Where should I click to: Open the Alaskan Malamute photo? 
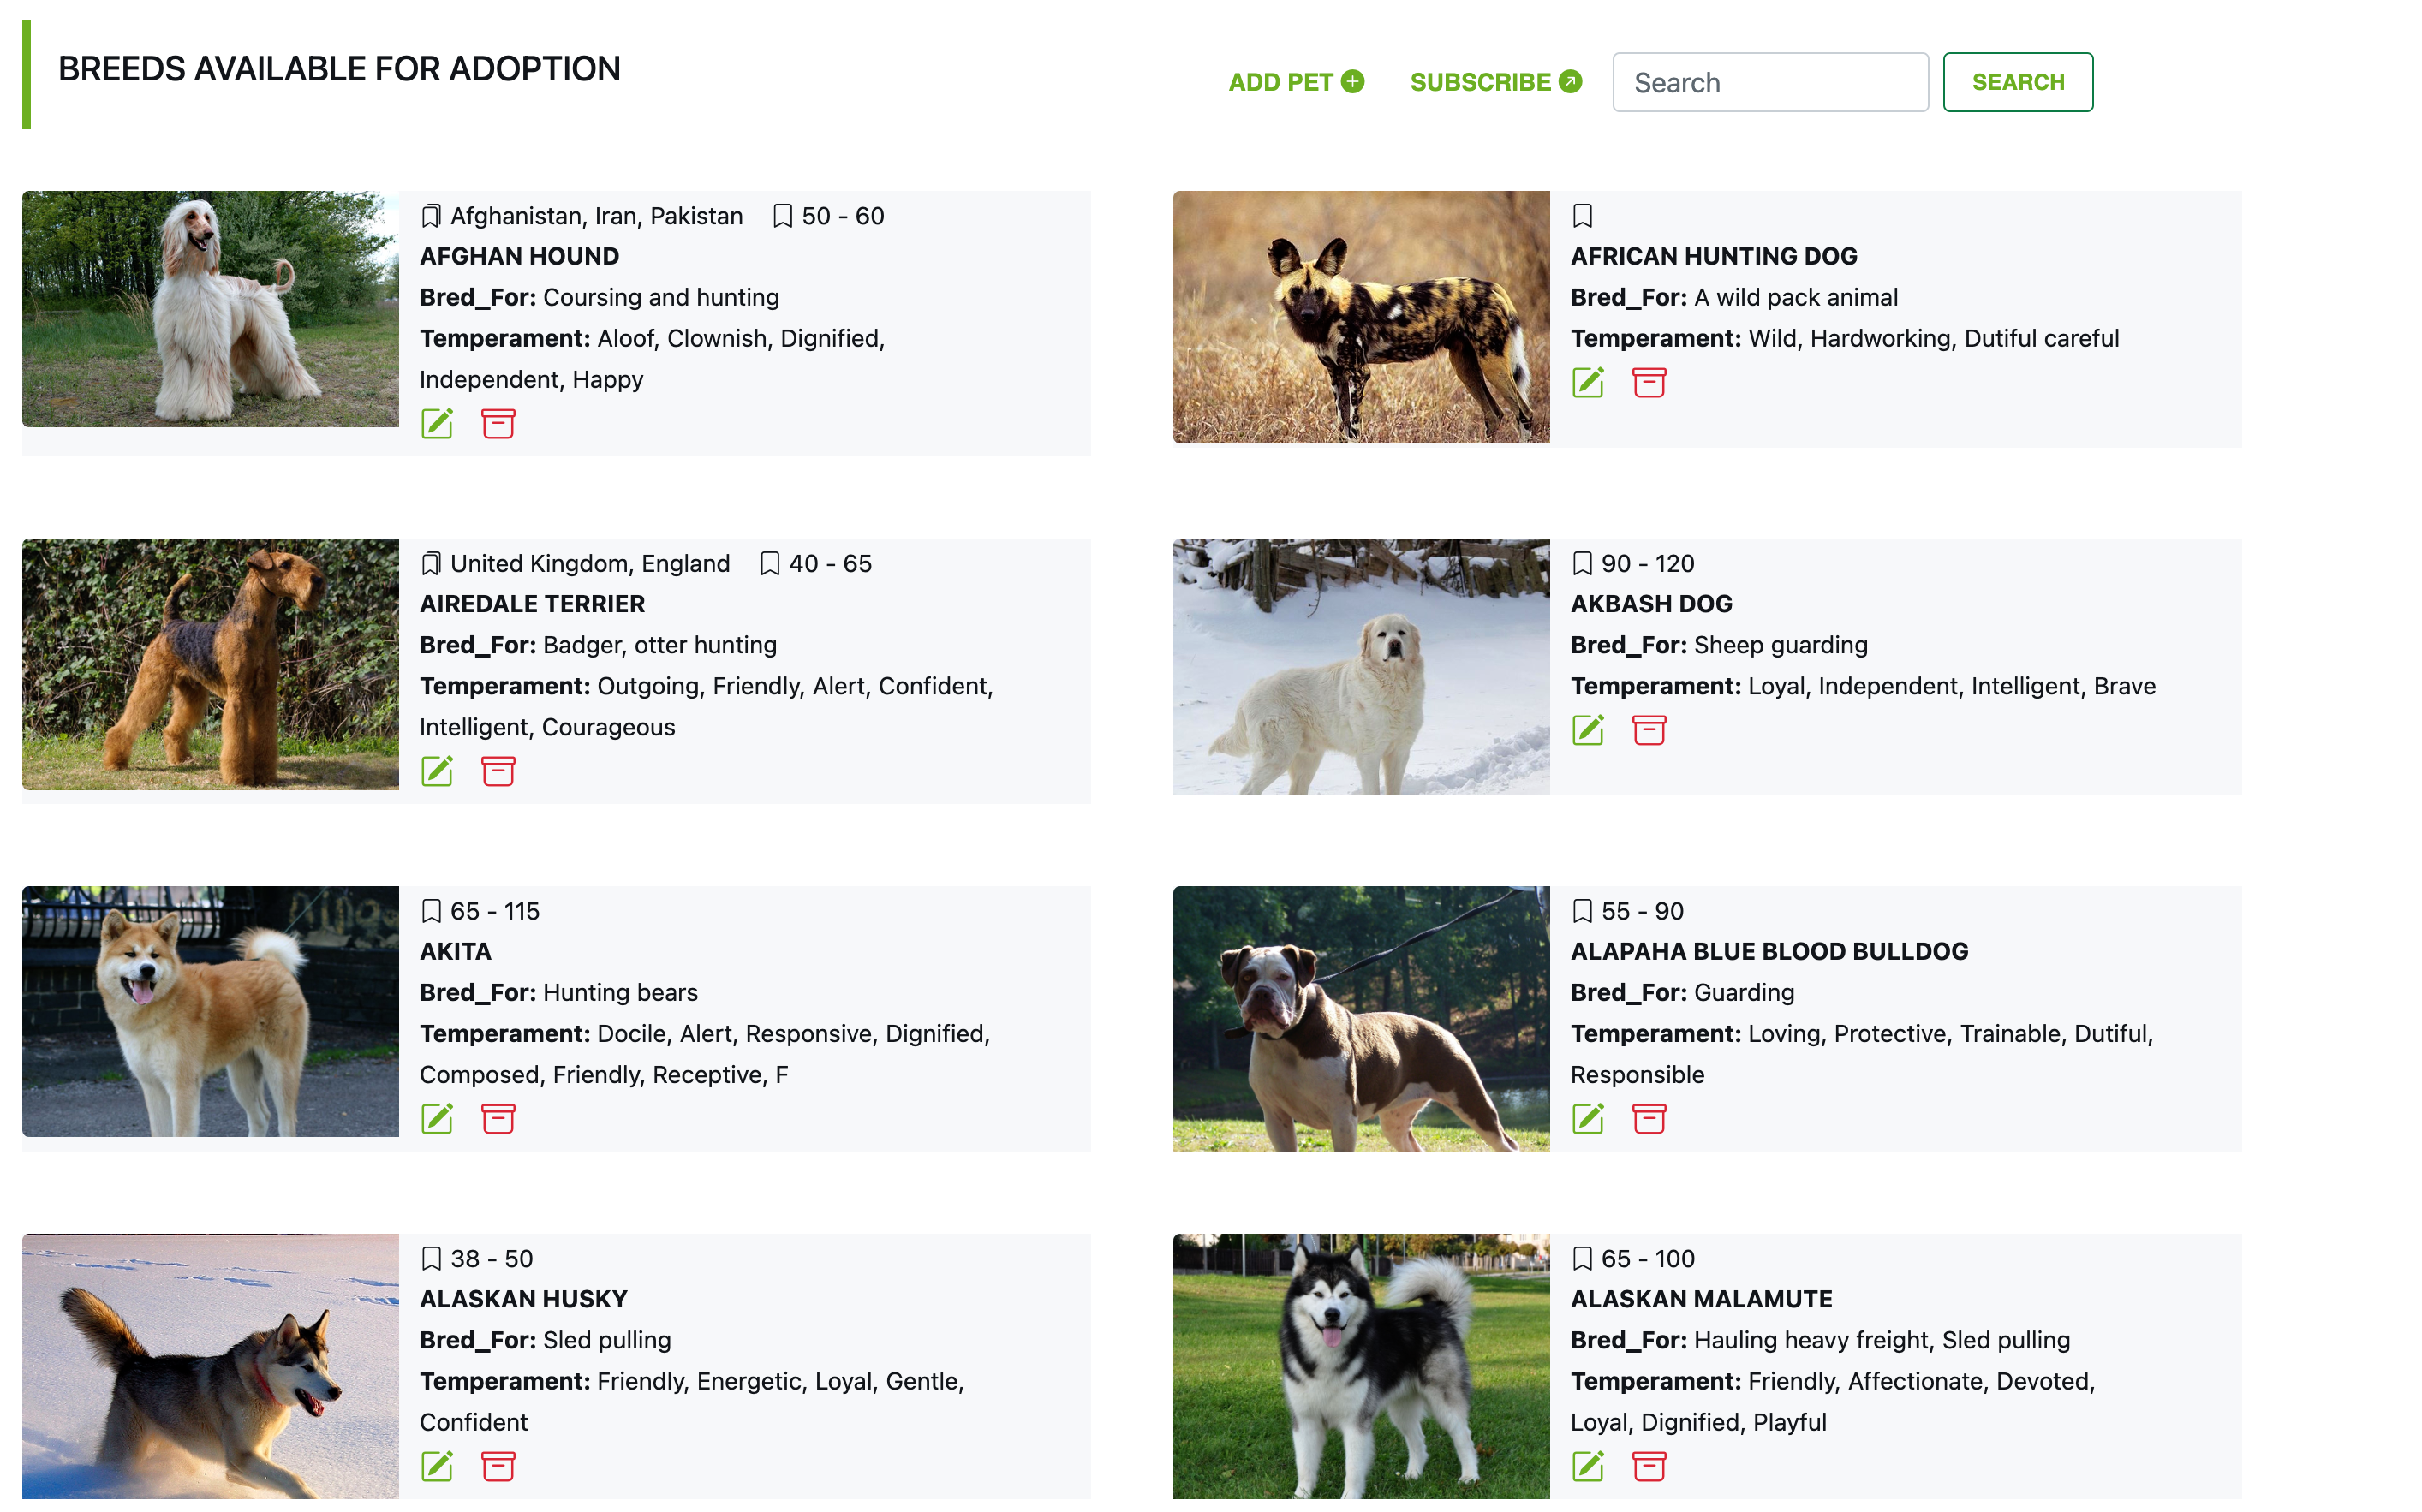1360,1365
